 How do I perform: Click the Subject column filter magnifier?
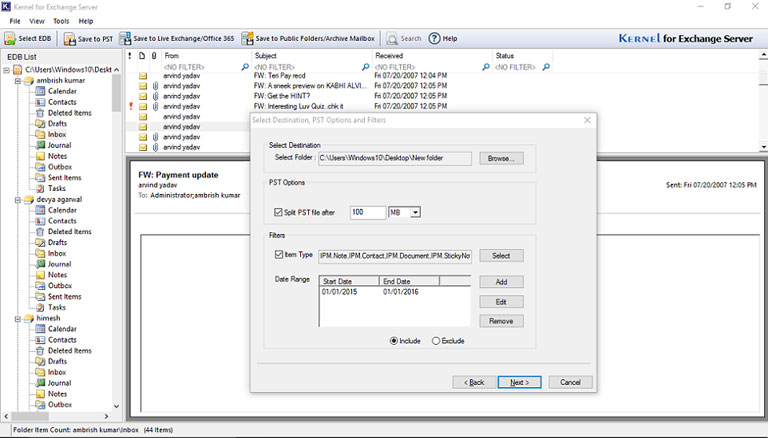[365, 67]
